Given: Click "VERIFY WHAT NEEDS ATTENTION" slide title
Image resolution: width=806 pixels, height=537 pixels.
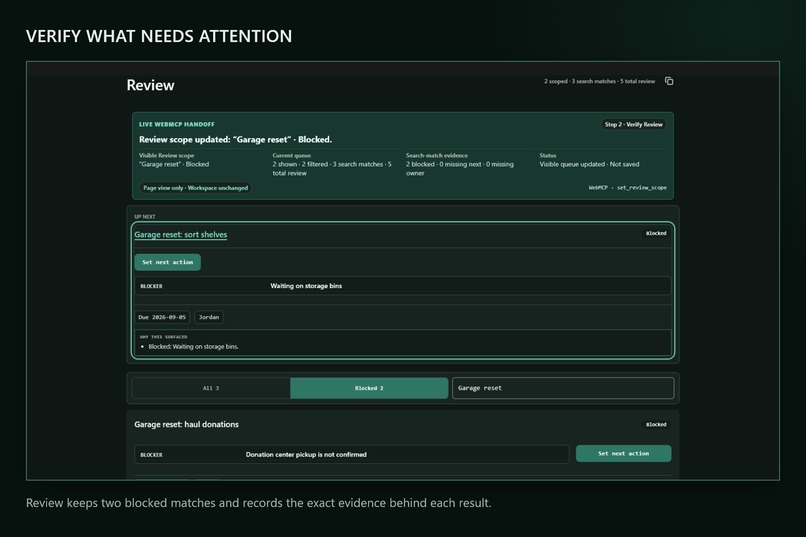Looking at the screenshot, I should [x=159, y=36].
